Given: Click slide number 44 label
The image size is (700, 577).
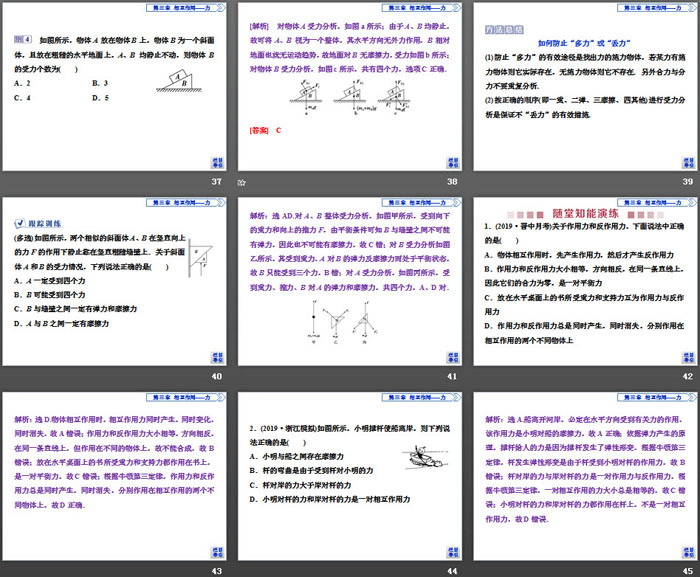Looking at the screenshot, I should (452, 571).
